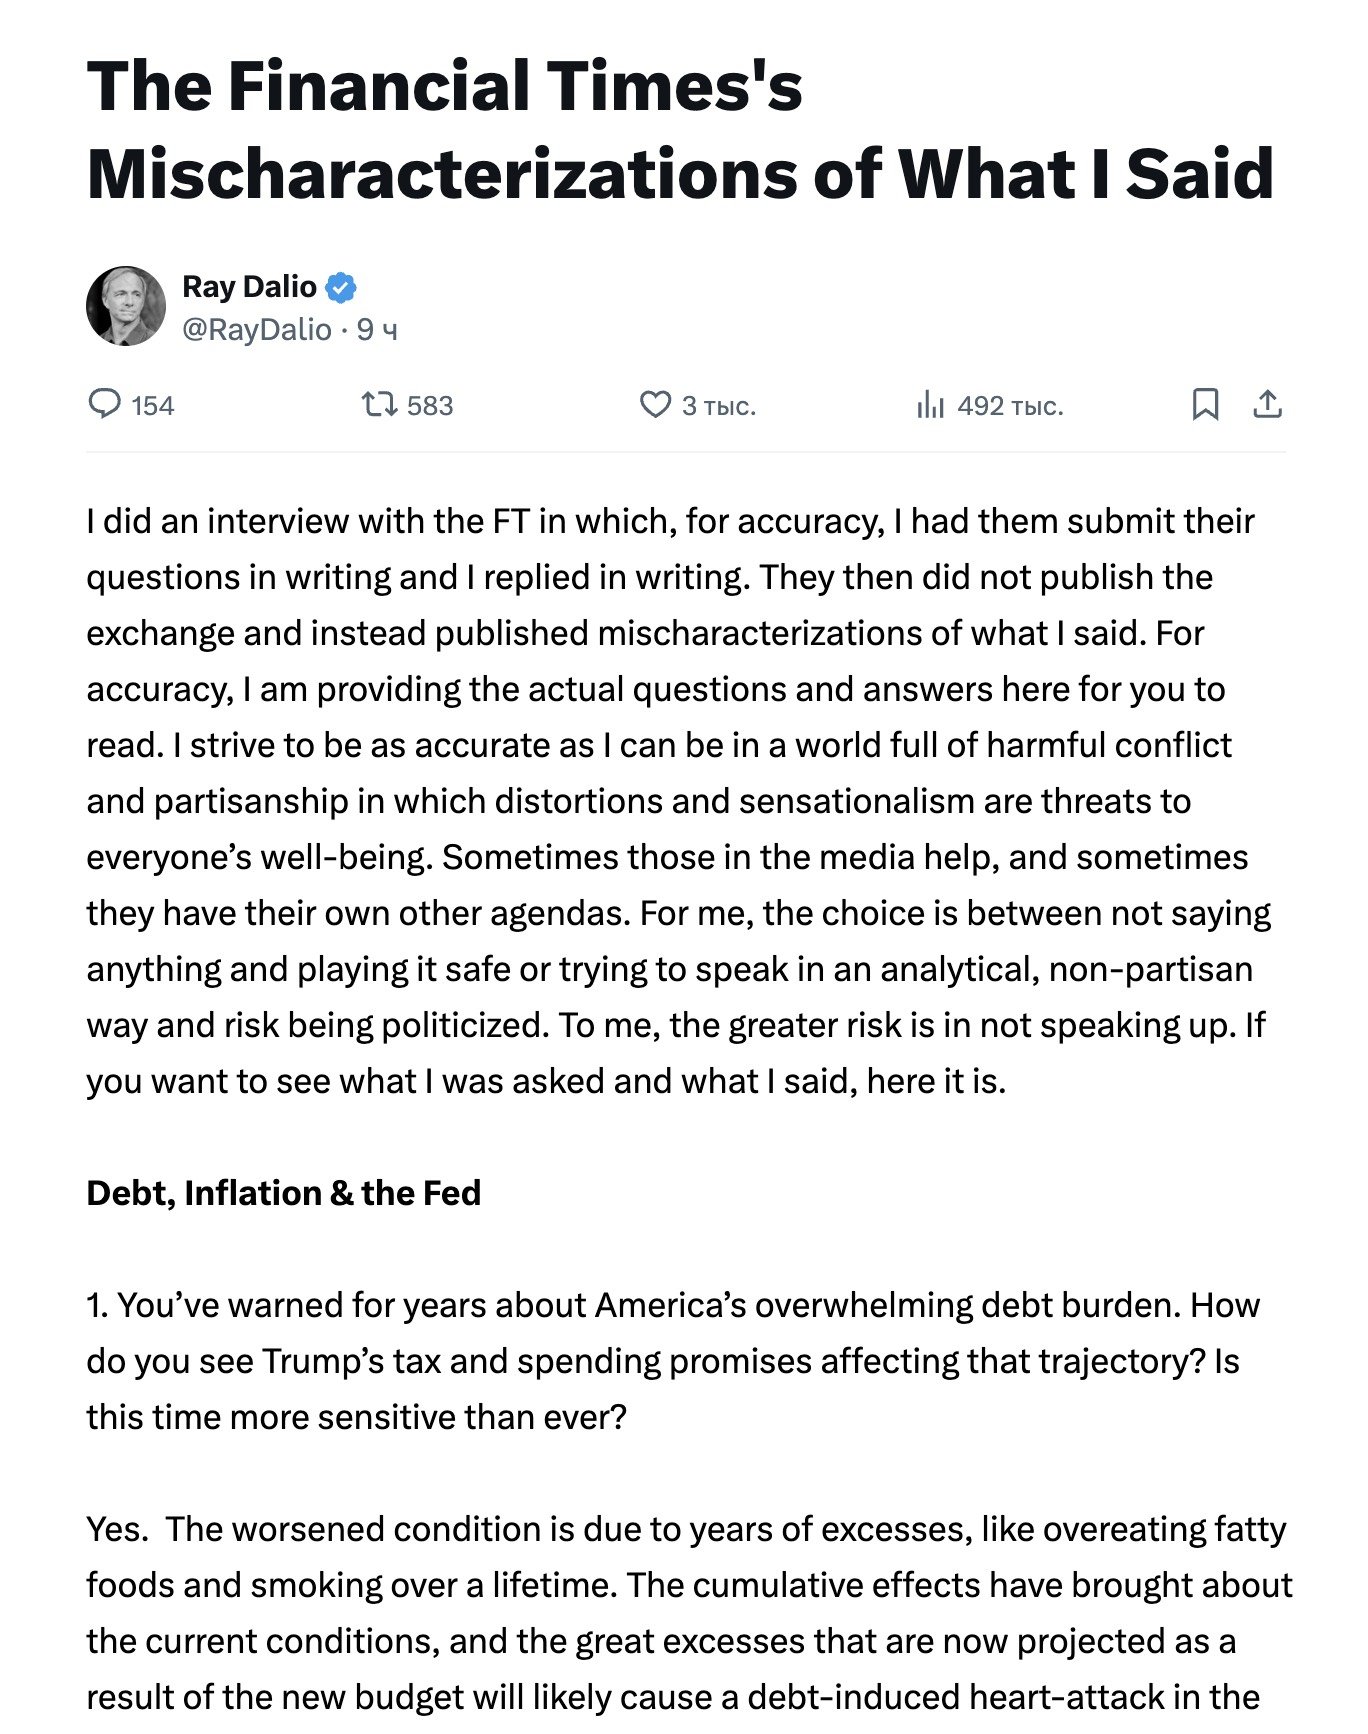
Task: Open the @RayDalio handle link
Action: [x=257, y=329]
